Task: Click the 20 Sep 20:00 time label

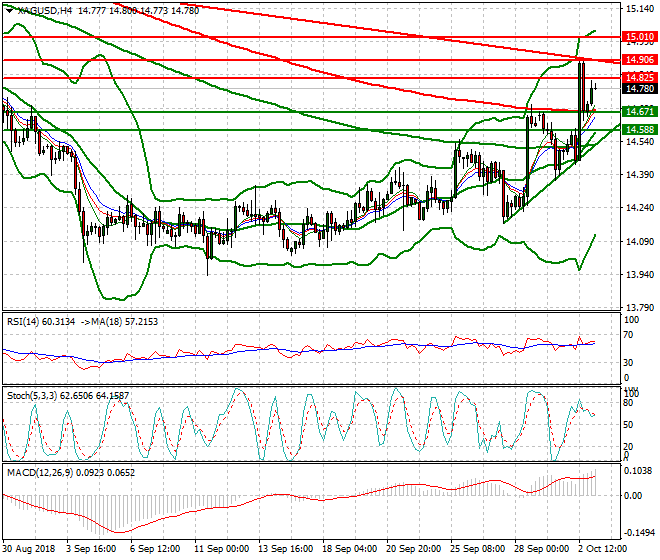Action: (414, 549)
